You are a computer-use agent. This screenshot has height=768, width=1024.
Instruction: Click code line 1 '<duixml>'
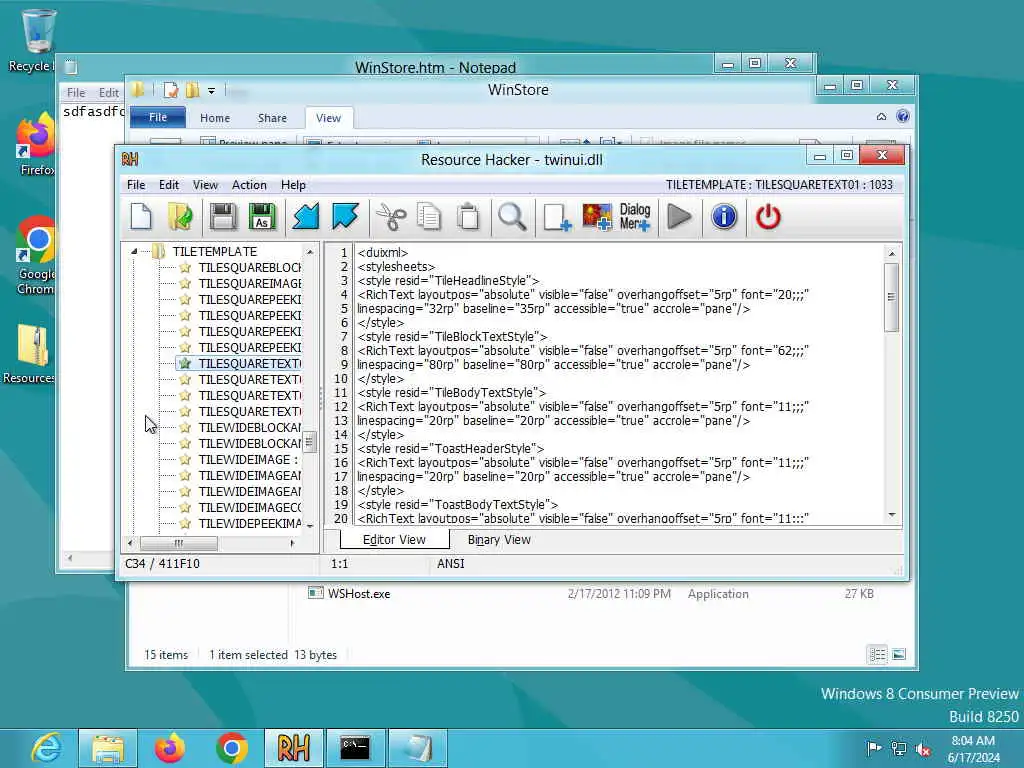(x=383, y=253)
